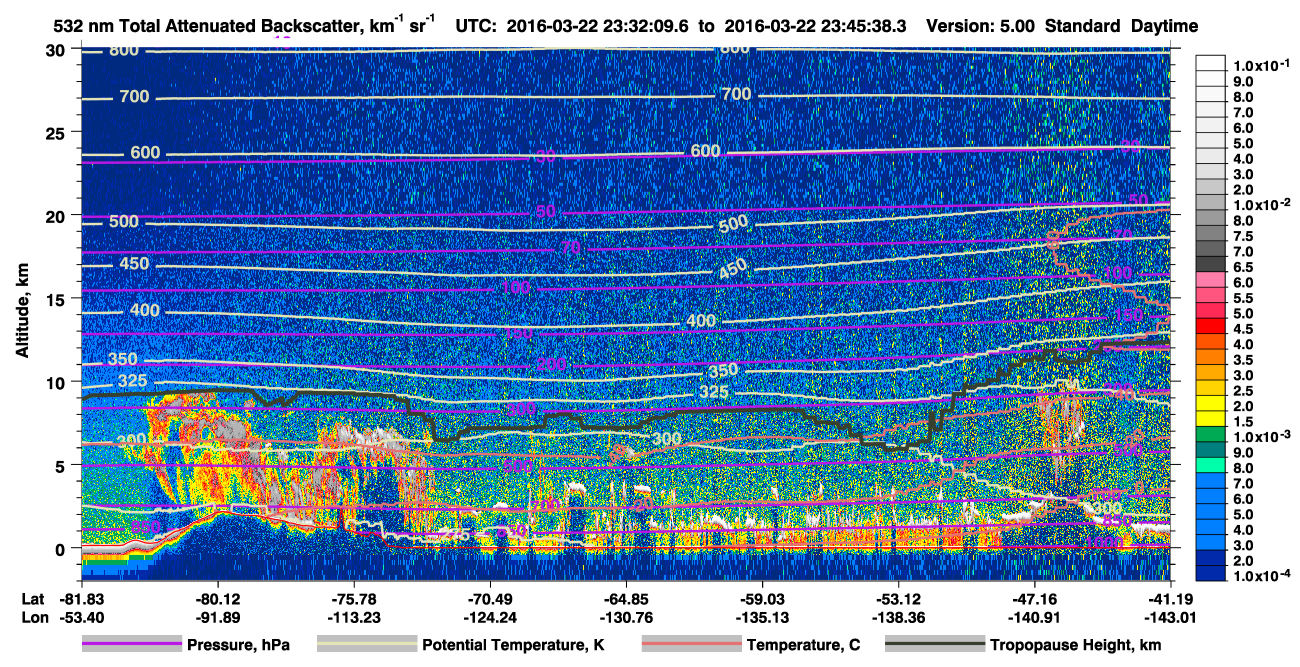
Task: Click the latitude value -47.16
Action: pyautogui.click(x=1035, y=599)
